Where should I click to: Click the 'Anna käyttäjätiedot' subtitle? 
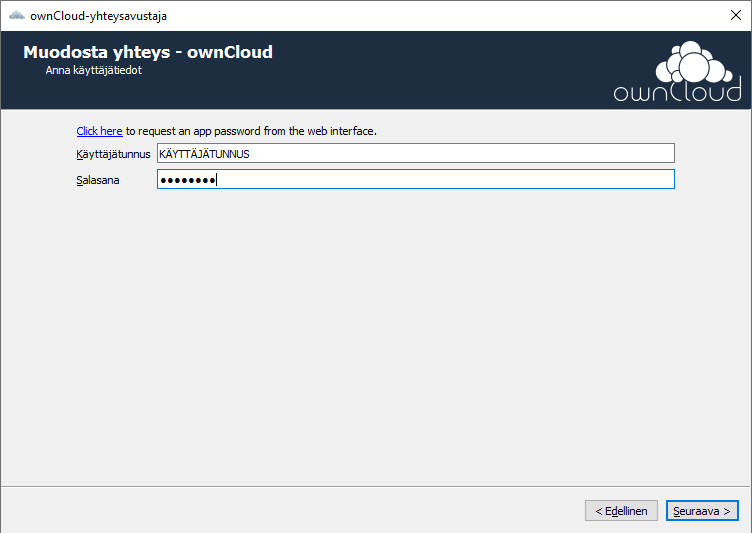tap(94, 70)
